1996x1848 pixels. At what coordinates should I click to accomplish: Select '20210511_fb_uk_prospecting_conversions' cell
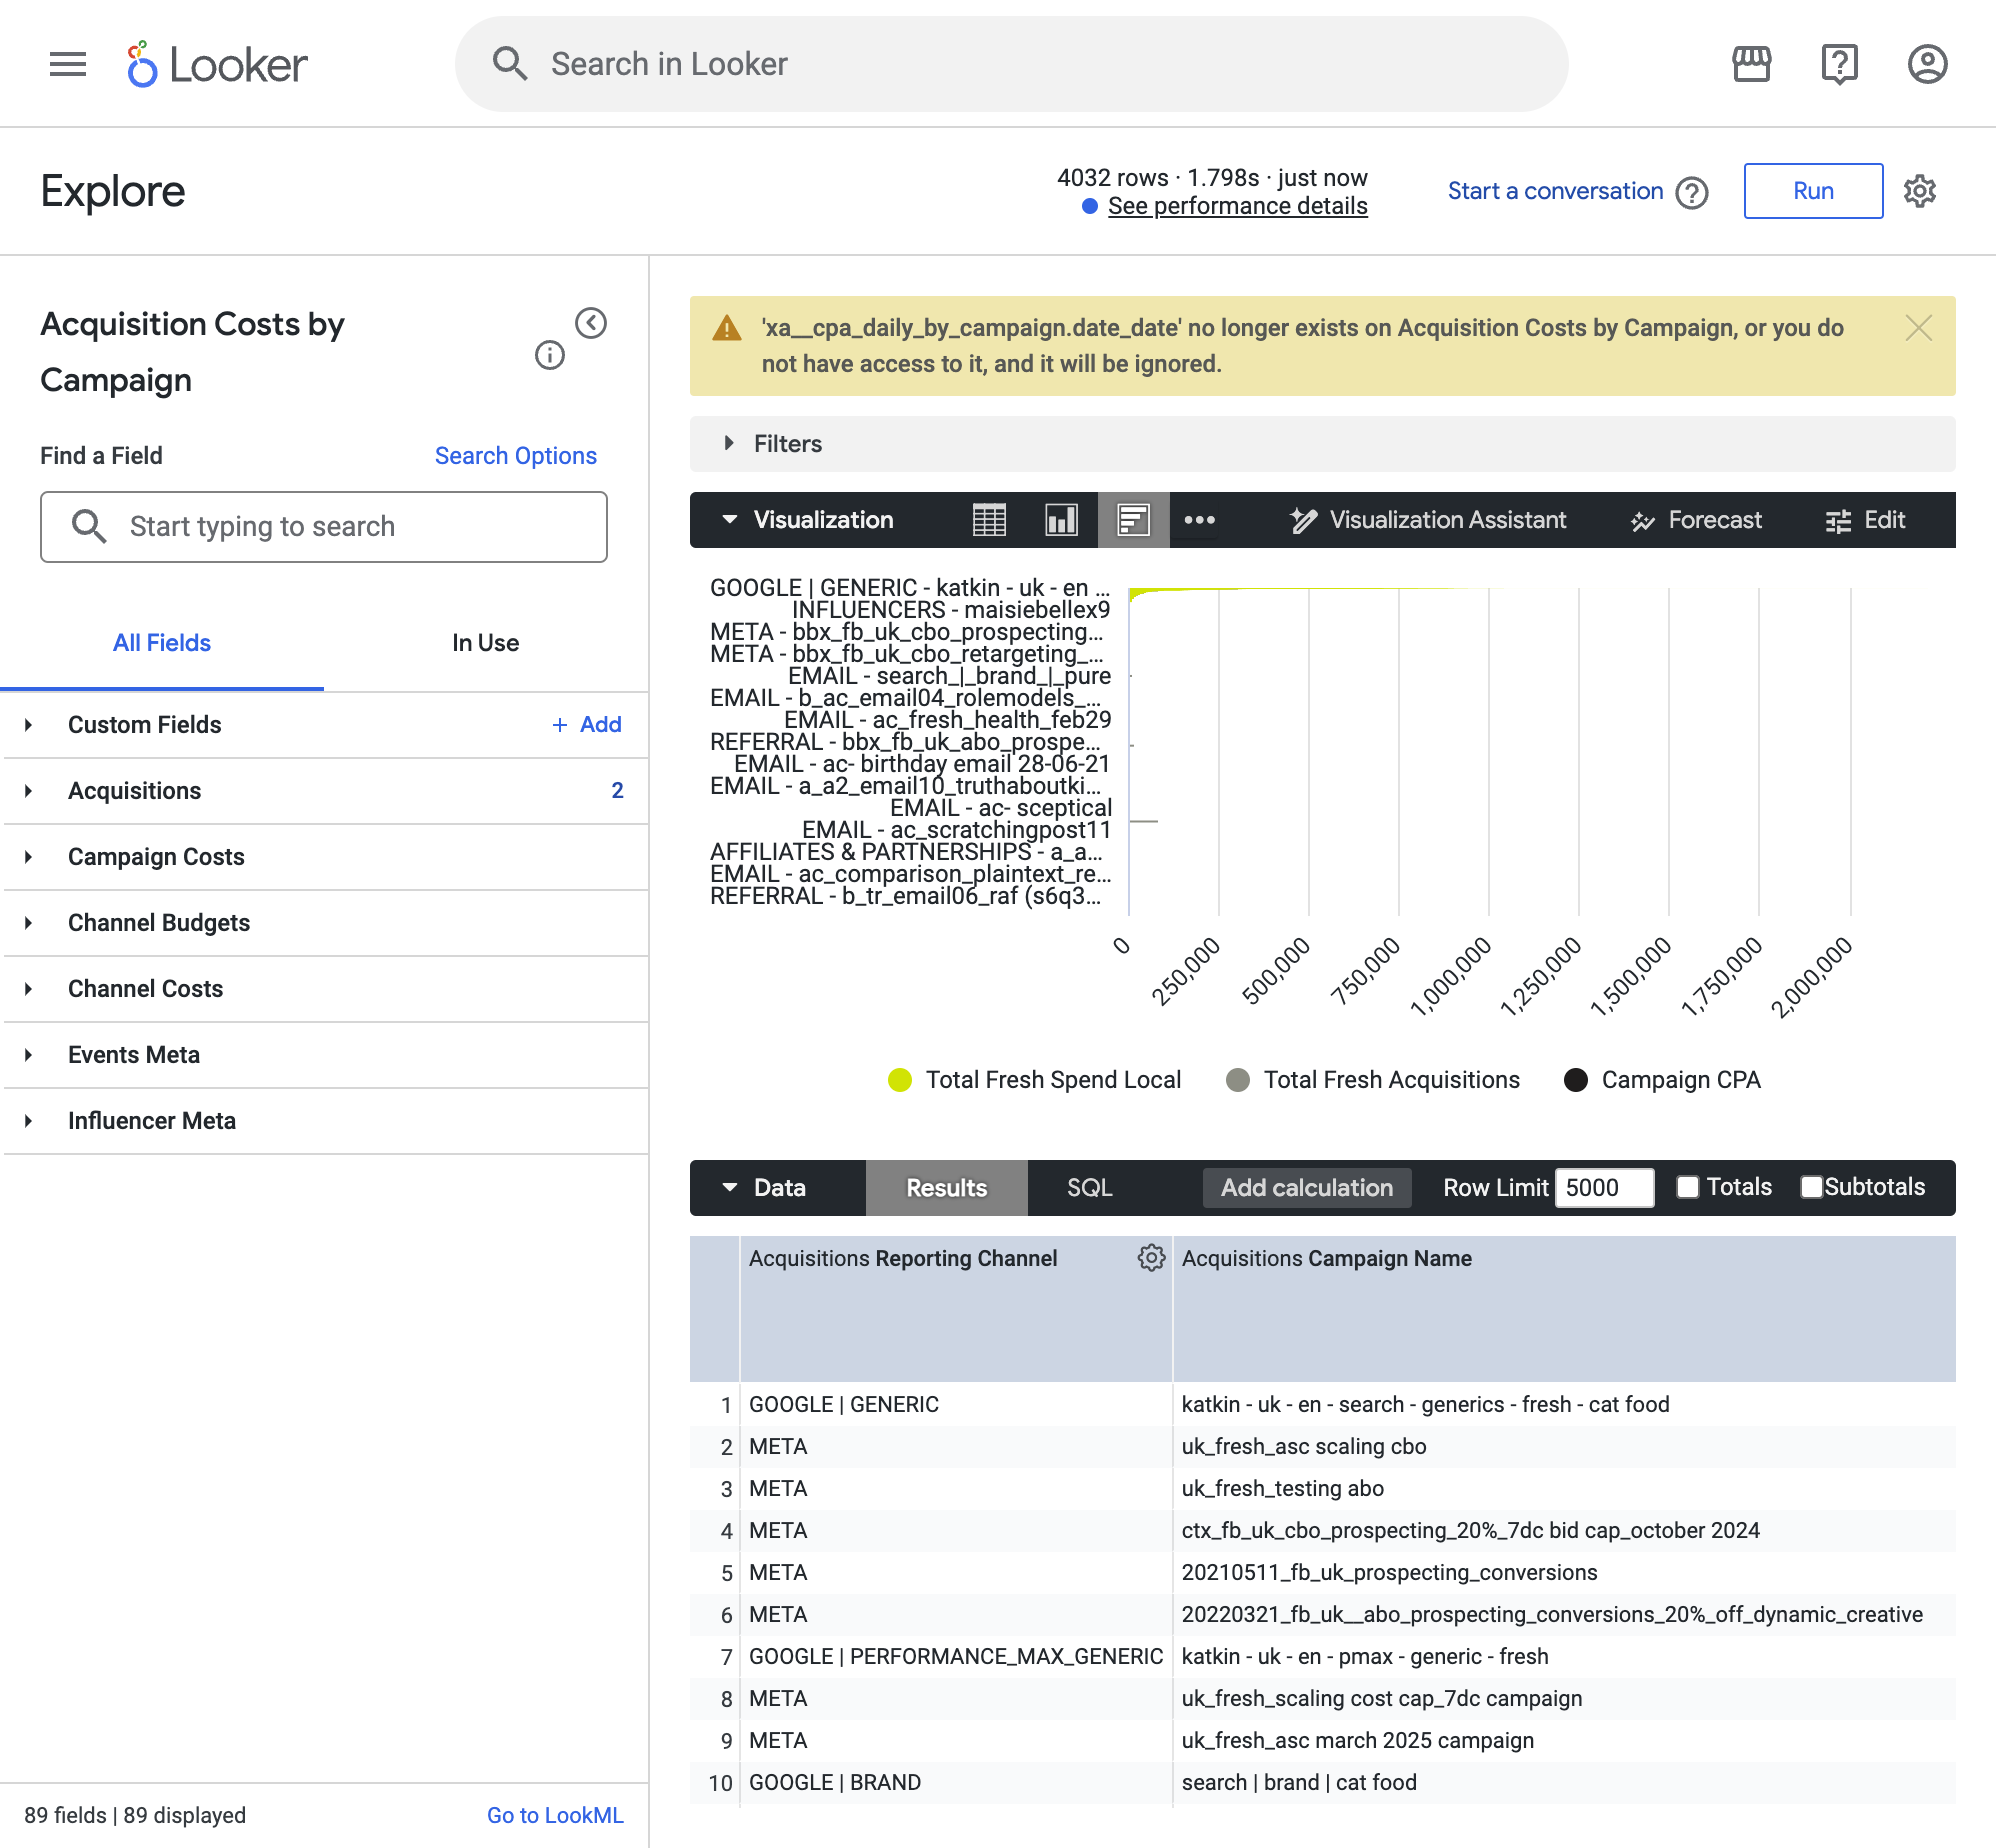click(1564, 1573)
